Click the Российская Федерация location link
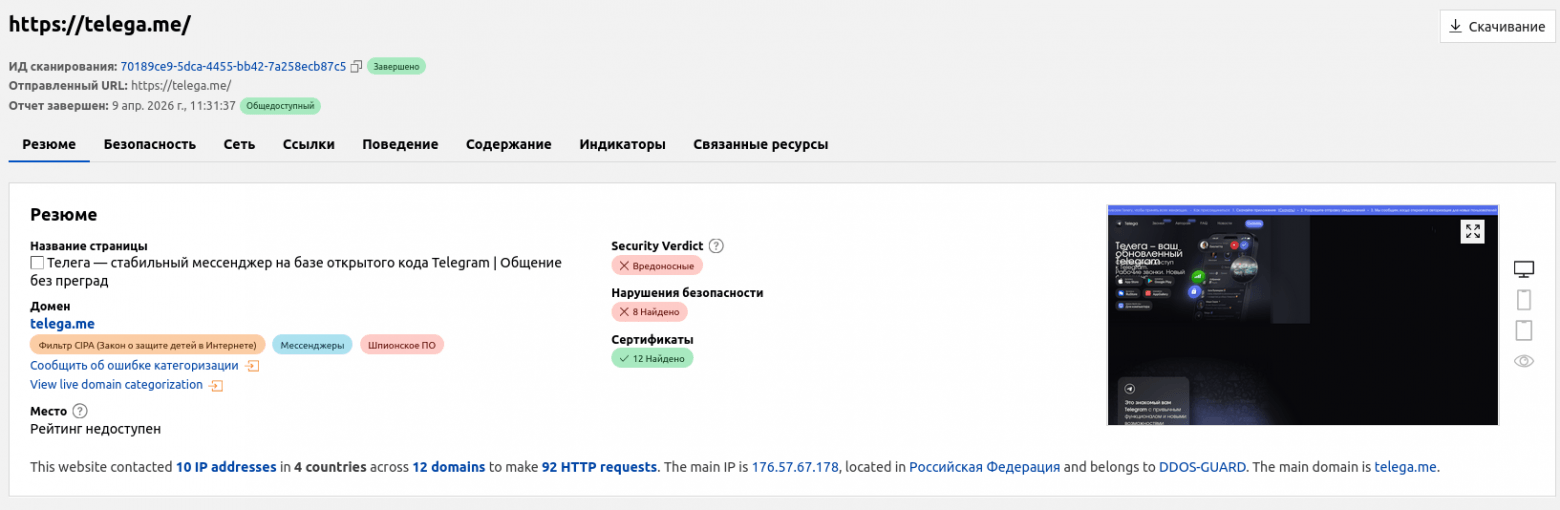Screen dimensions: 1560x510 coord(985,467)
